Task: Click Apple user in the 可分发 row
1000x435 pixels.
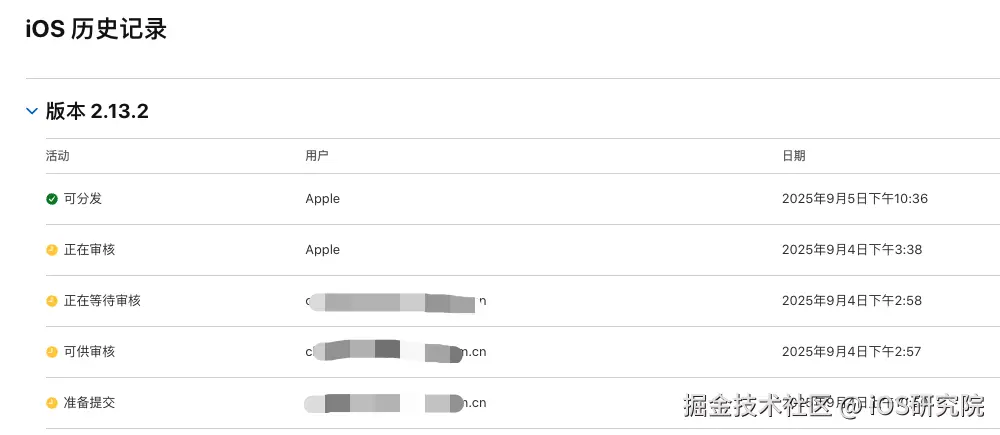Action: pyautogui.click(x=323, y=199)
